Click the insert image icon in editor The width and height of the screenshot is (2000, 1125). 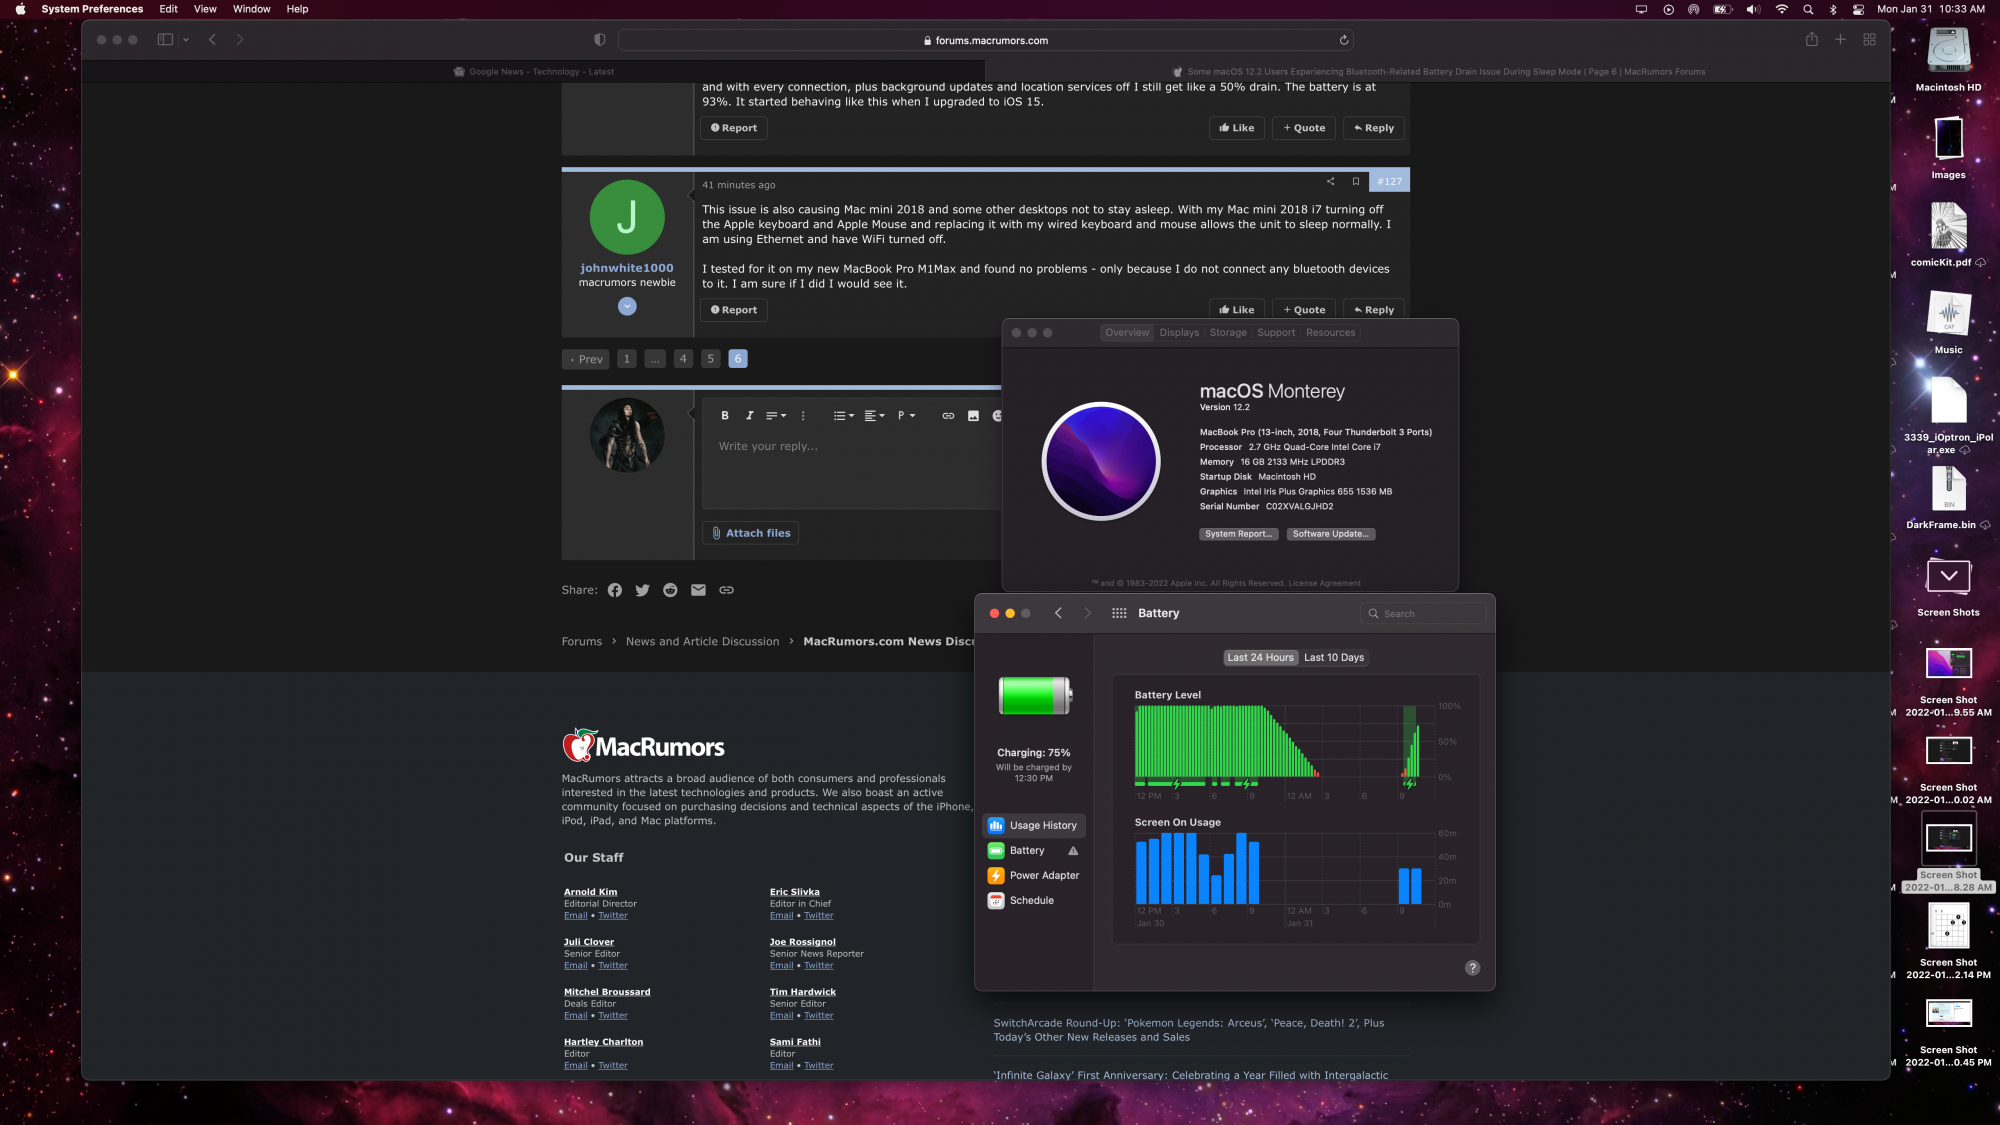tap(973, 416)
